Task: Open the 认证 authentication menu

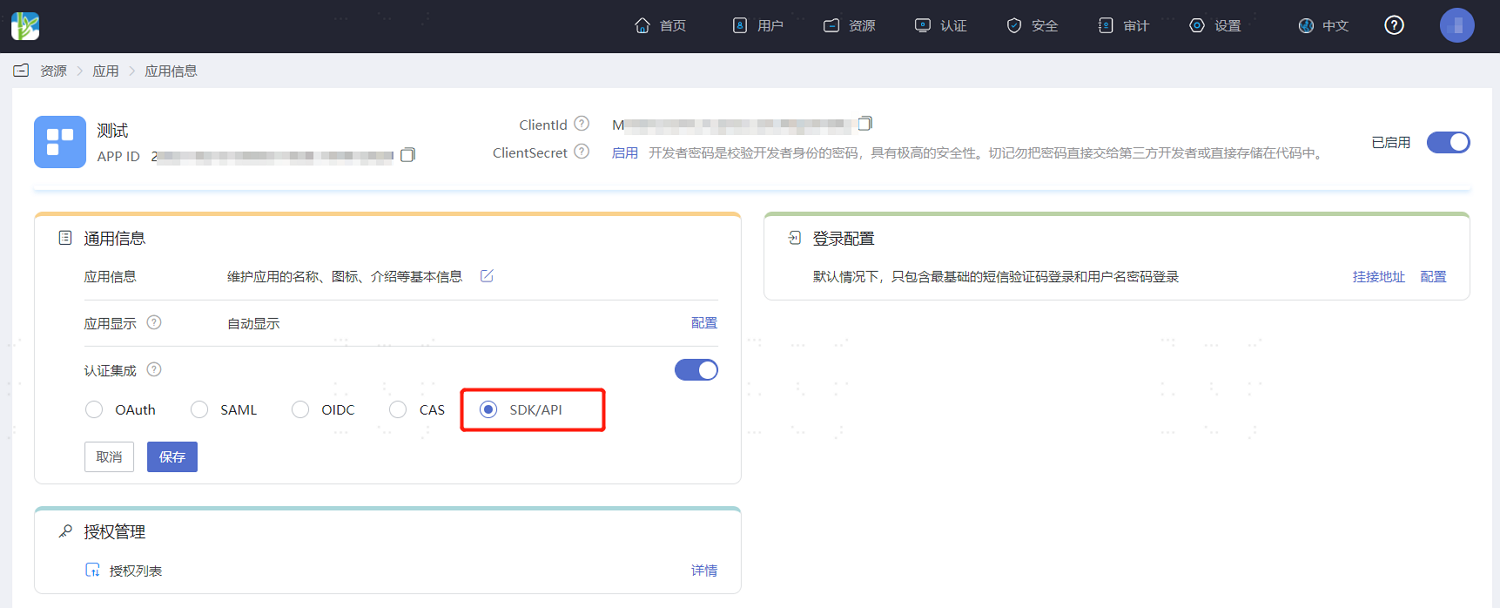Action: 940,26
